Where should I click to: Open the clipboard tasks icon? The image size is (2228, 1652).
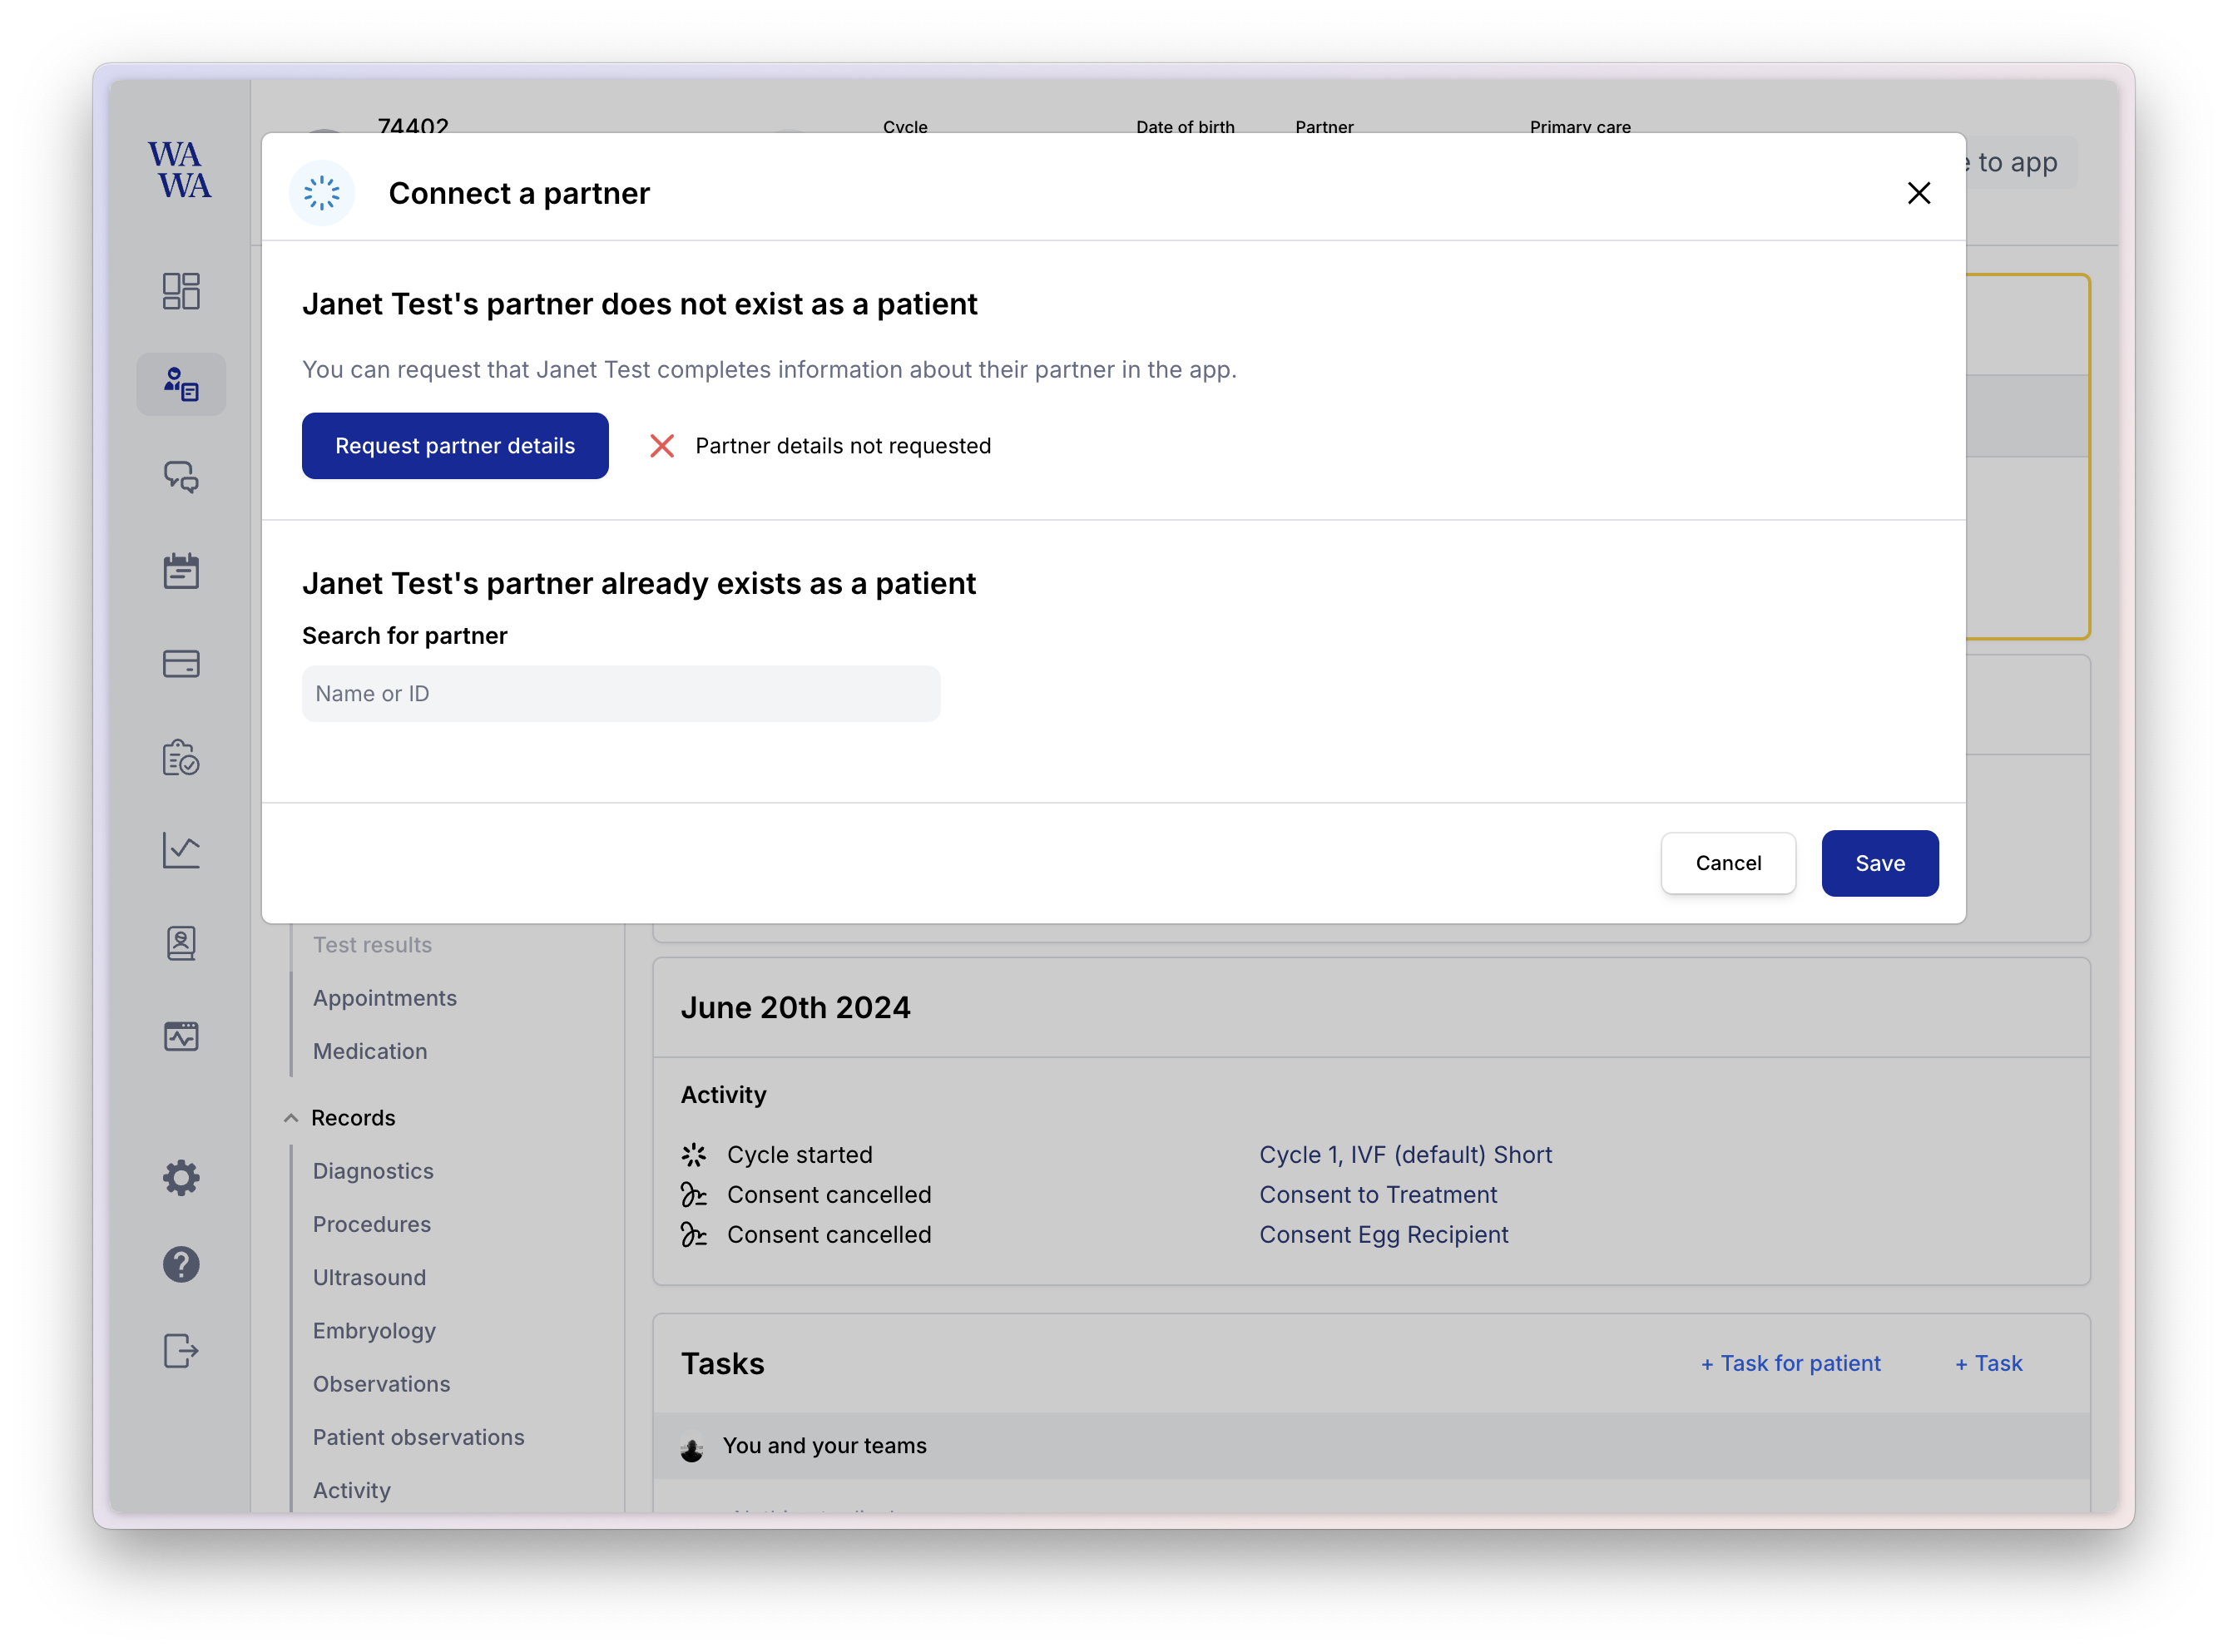point(181,758)
